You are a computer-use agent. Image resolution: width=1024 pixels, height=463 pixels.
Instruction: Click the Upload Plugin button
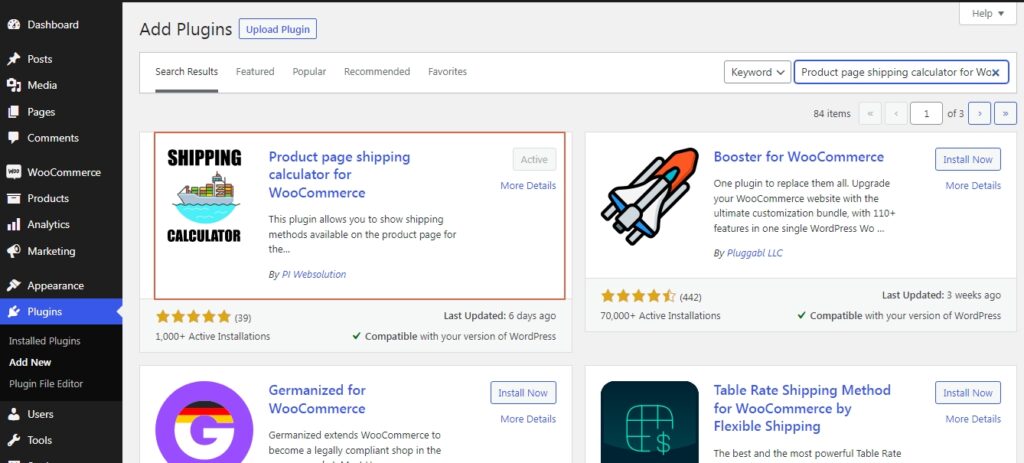click(278, 29)
